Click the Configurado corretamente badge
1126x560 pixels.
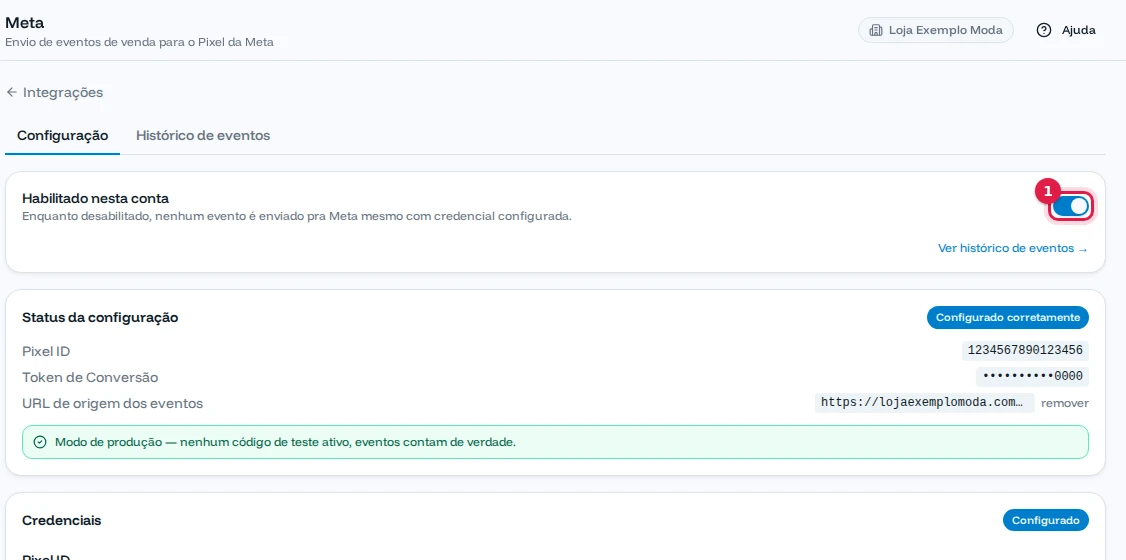point(1008,317)
